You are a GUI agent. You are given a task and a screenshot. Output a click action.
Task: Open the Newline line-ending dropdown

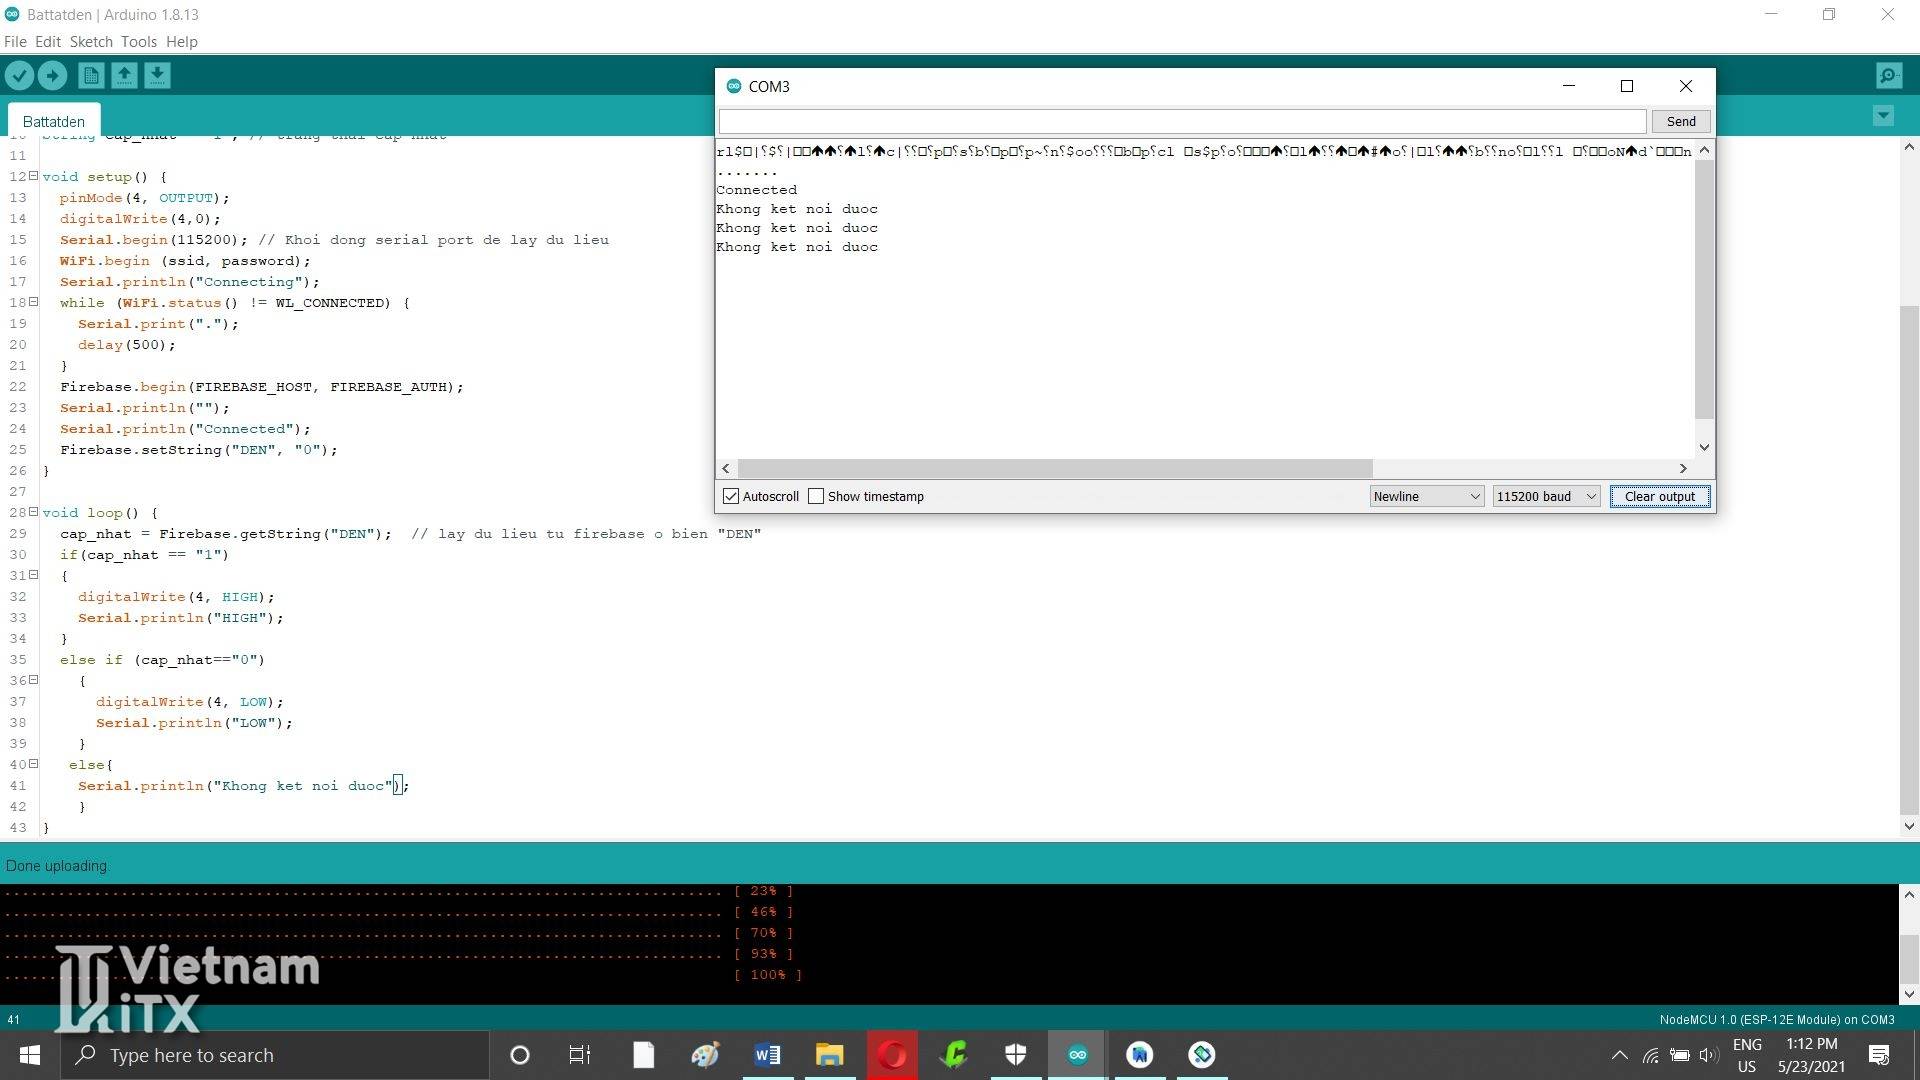coord(1426,496)
